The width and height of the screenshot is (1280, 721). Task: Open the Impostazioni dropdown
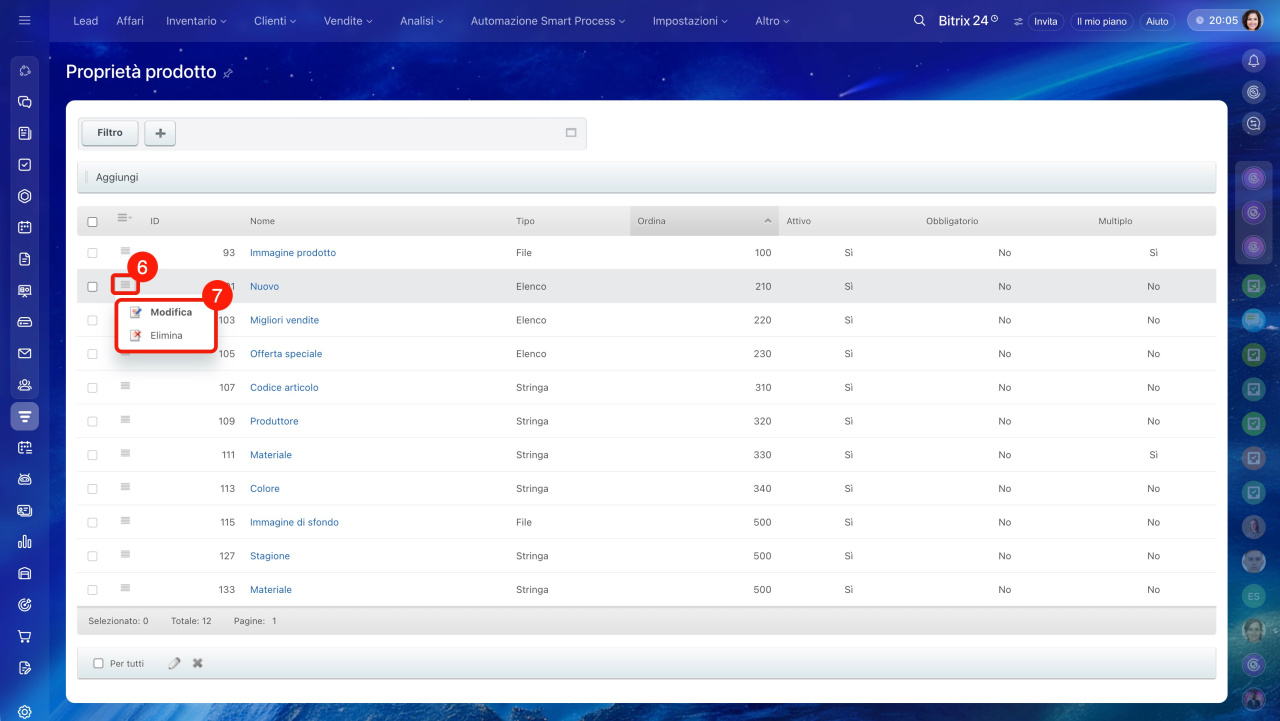click(x=690, y=21)
